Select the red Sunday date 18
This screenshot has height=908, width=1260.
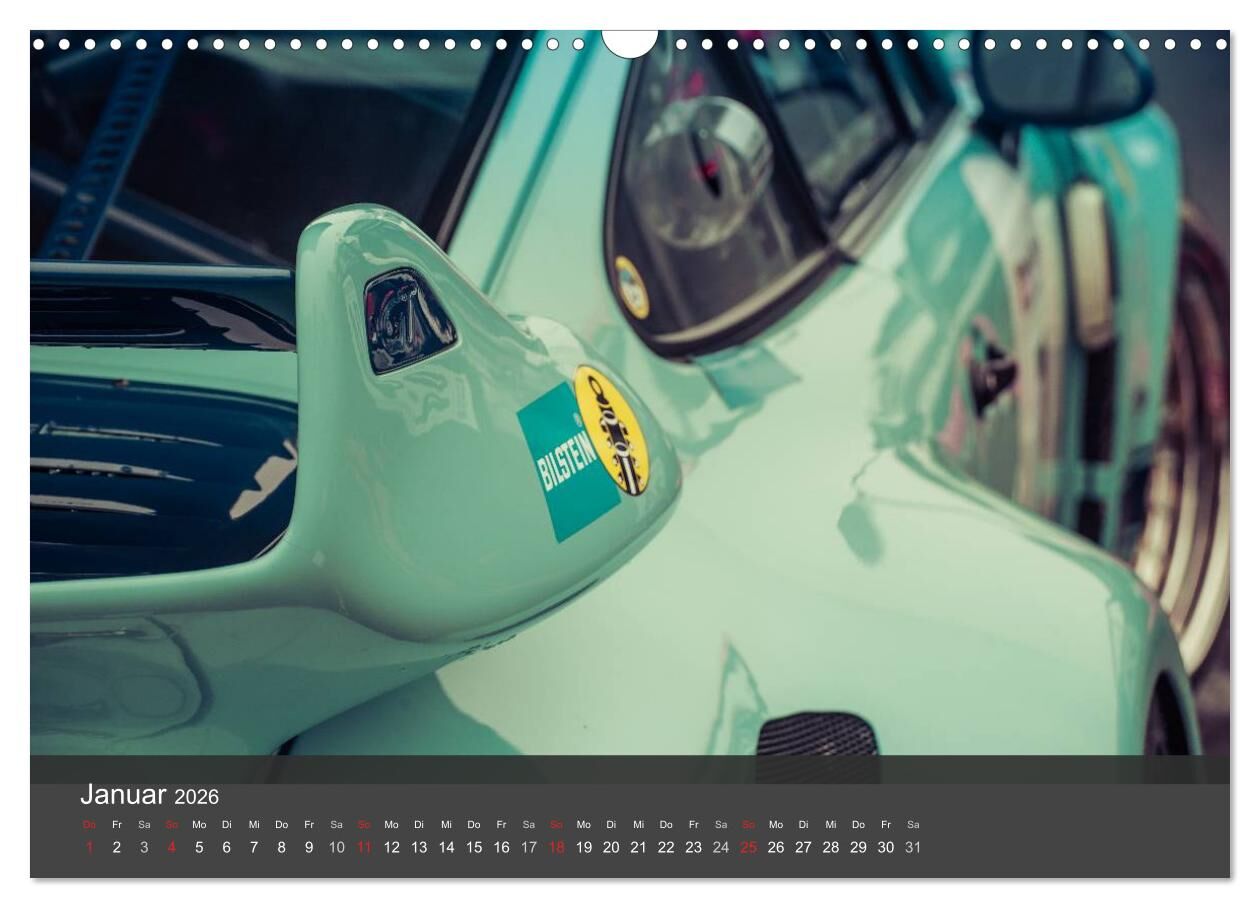[x=556, y=847]
